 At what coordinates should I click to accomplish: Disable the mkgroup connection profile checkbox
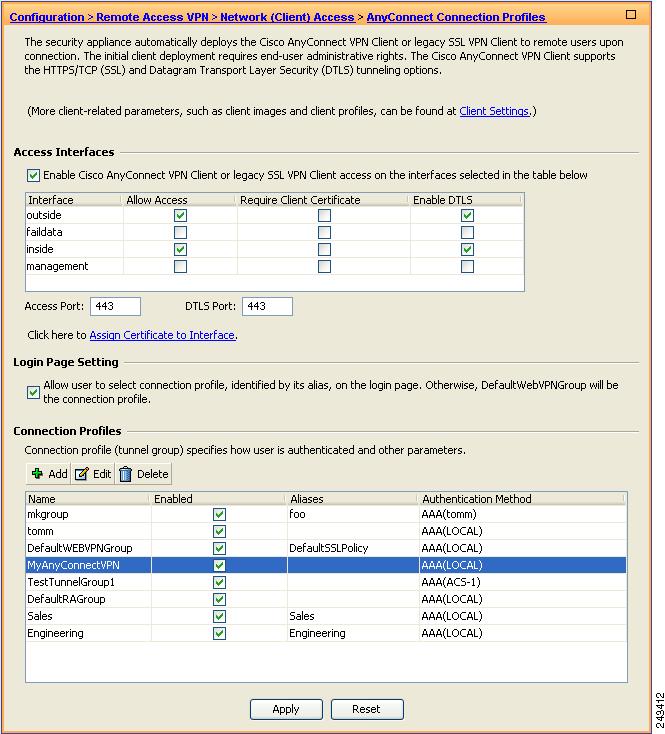click(219, 514)
